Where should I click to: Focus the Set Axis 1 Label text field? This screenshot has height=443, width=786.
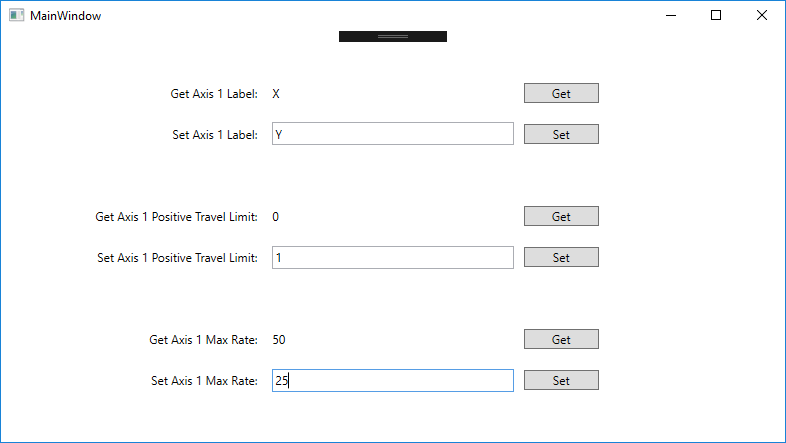[392, 134]
